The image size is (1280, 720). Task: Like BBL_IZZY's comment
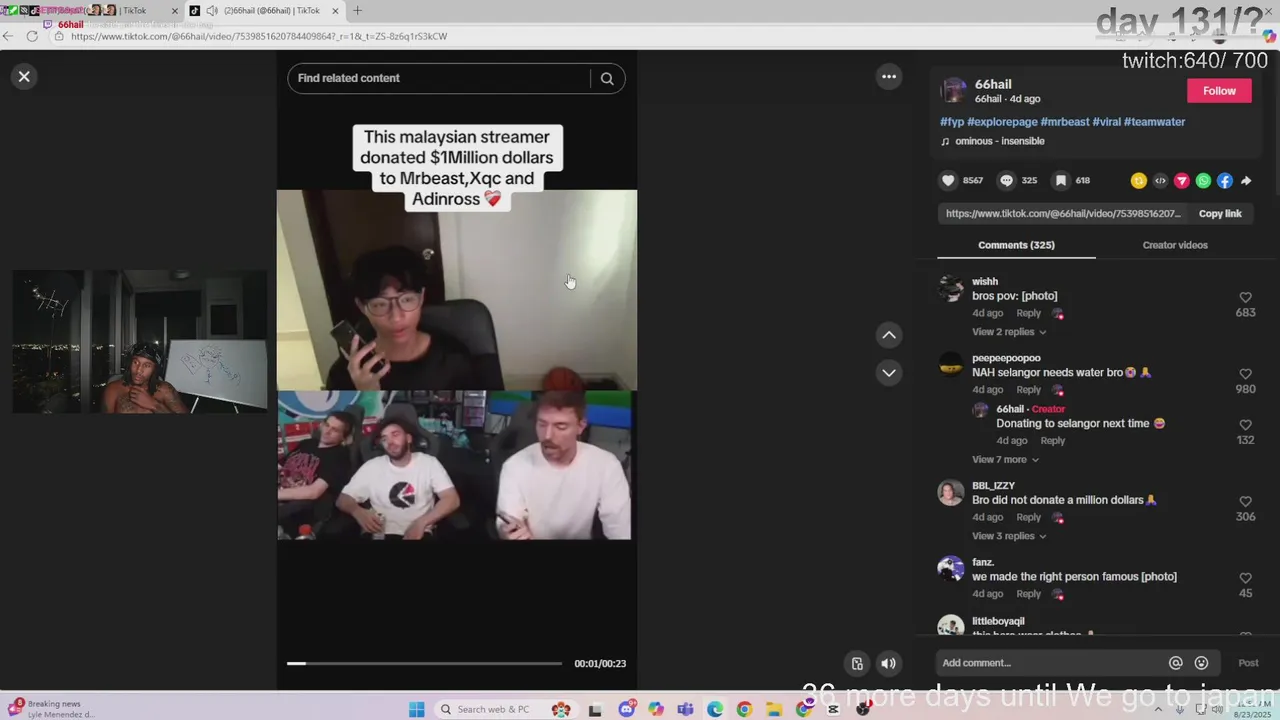1245,502
